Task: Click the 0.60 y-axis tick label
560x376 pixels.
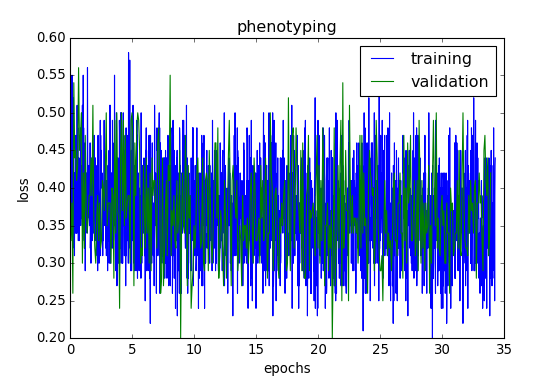Action: 51,37
